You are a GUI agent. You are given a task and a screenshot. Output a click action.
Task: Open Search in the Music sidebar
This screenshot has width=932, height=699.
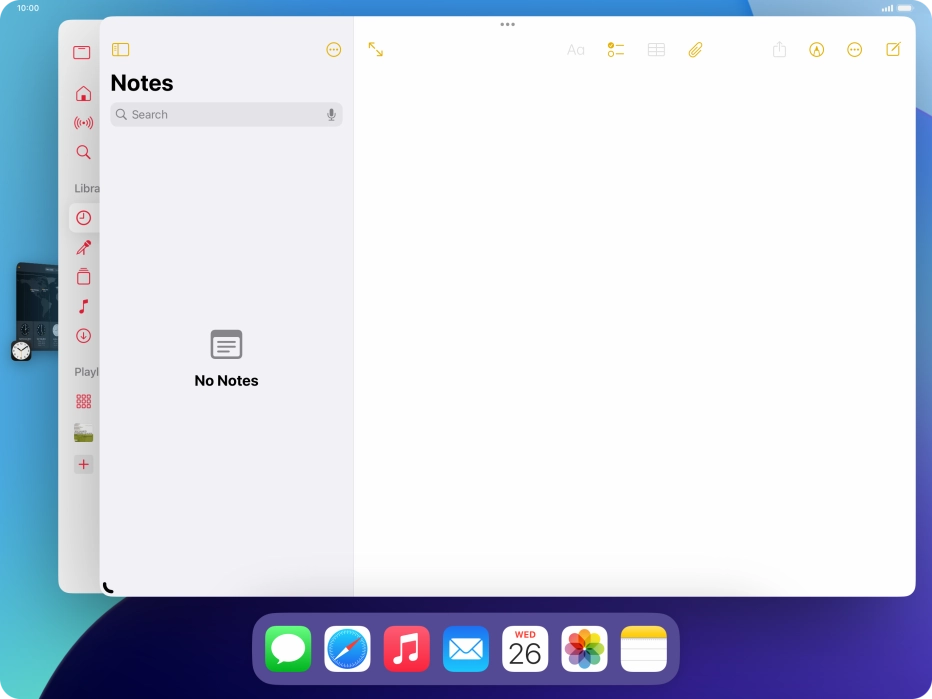coord(84,152)
